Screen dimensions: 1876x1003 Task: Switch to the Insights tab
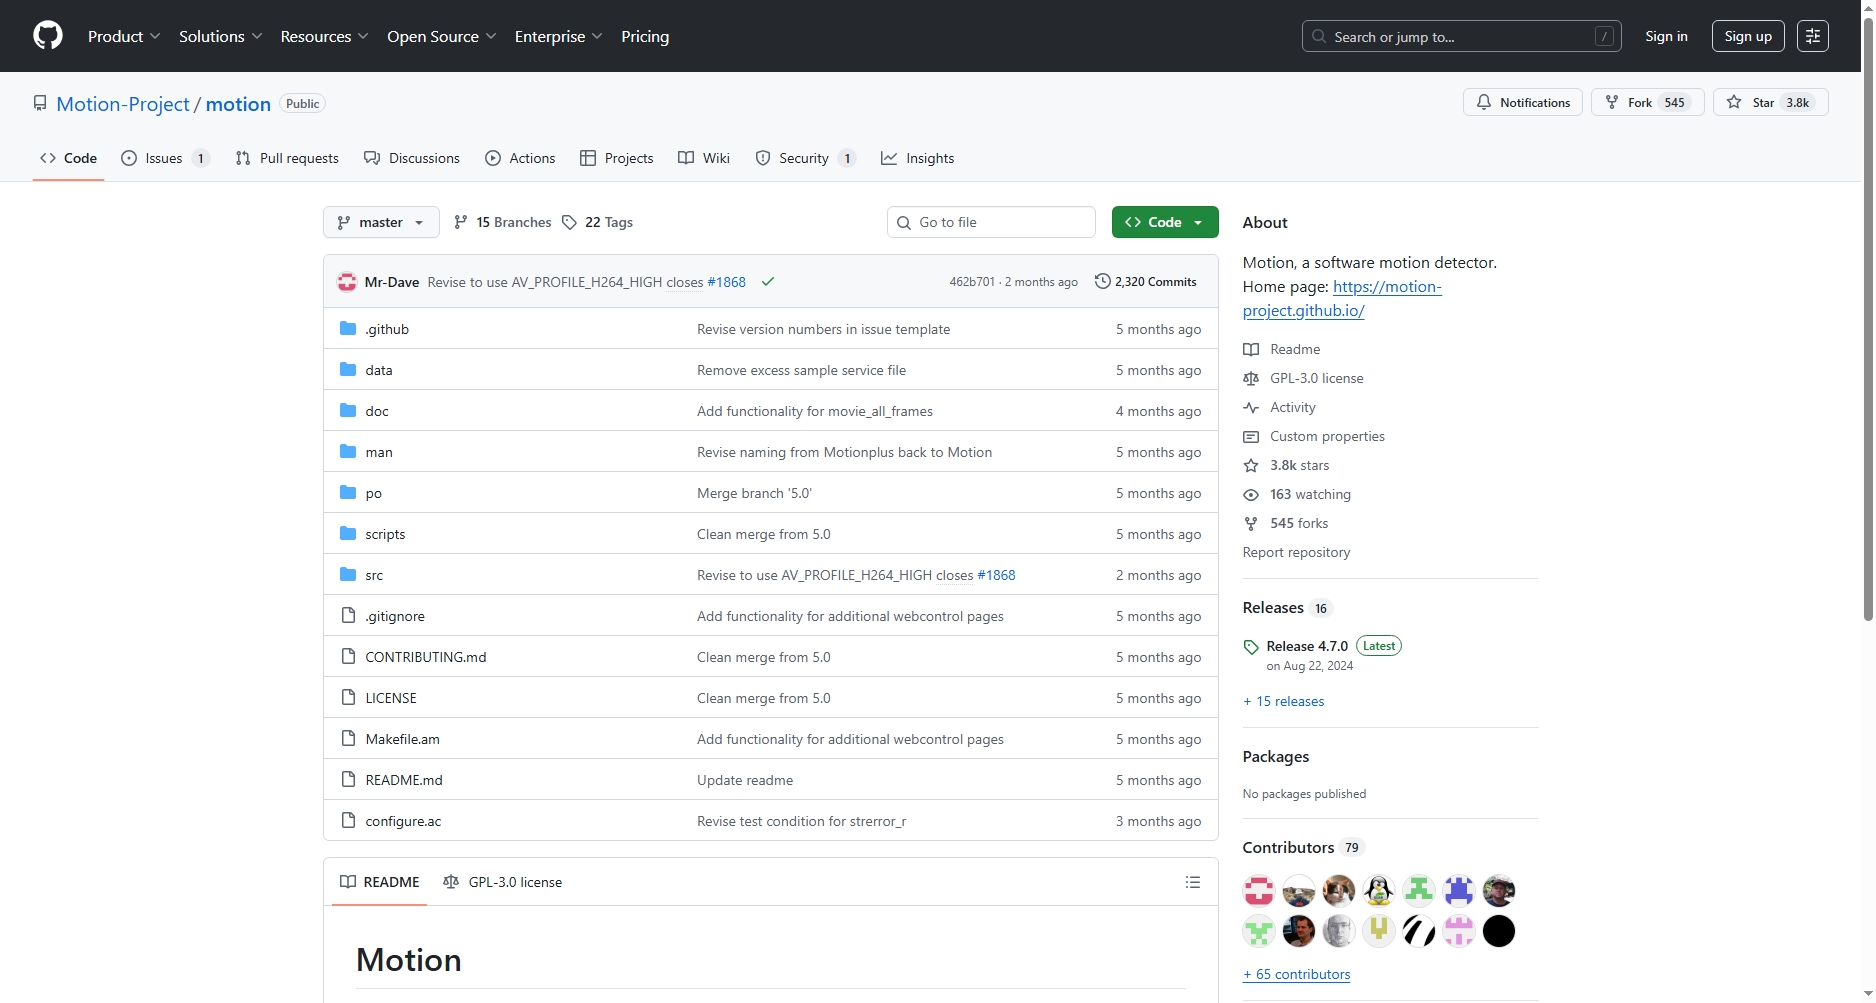tap(918, 158)
